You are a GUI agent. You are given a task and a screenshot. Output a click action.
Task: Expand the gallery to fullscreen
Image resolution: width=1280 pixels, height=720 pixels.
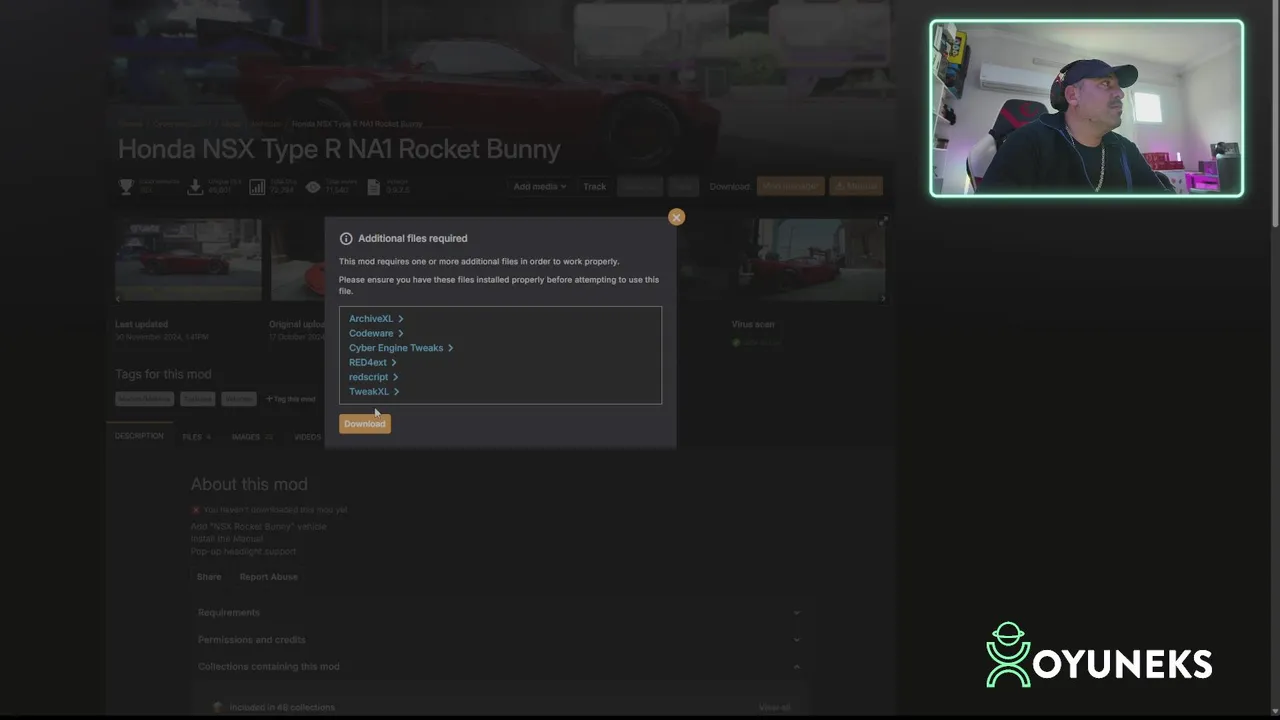(x=883, y=221)
